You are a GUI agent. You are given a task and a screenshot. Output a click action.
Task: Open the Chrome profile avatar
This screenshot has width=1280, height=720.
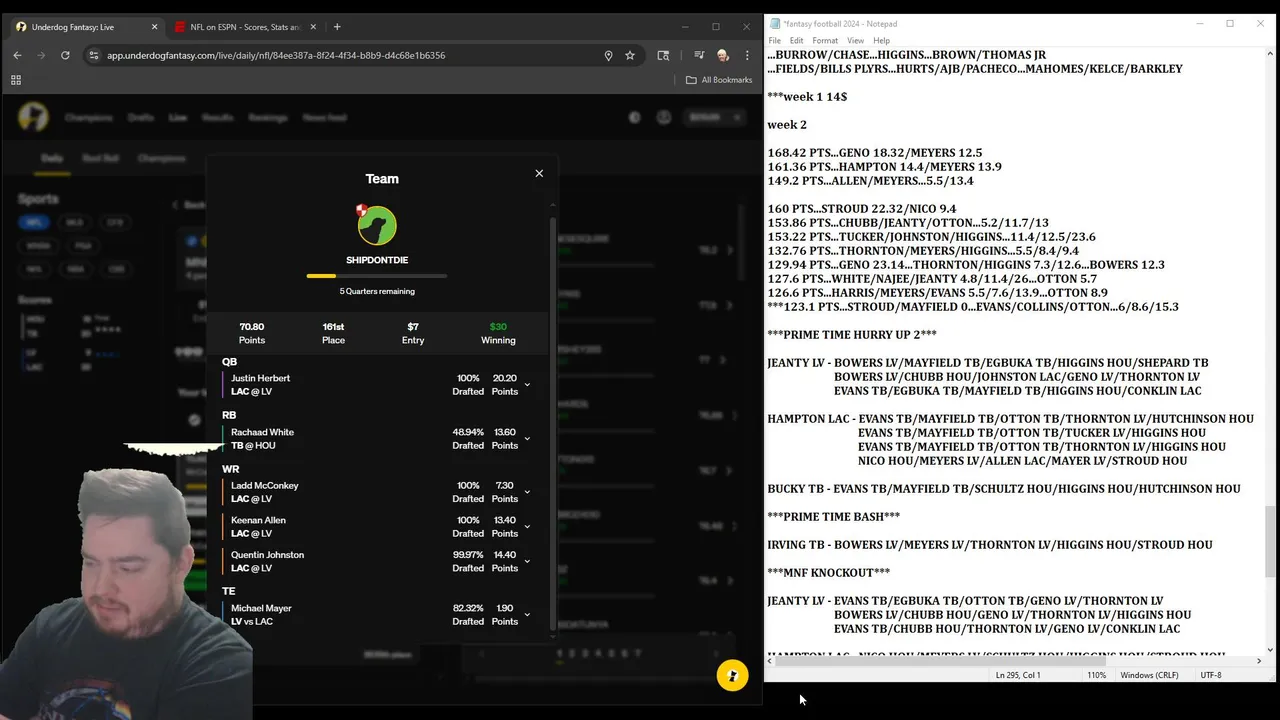723,55
